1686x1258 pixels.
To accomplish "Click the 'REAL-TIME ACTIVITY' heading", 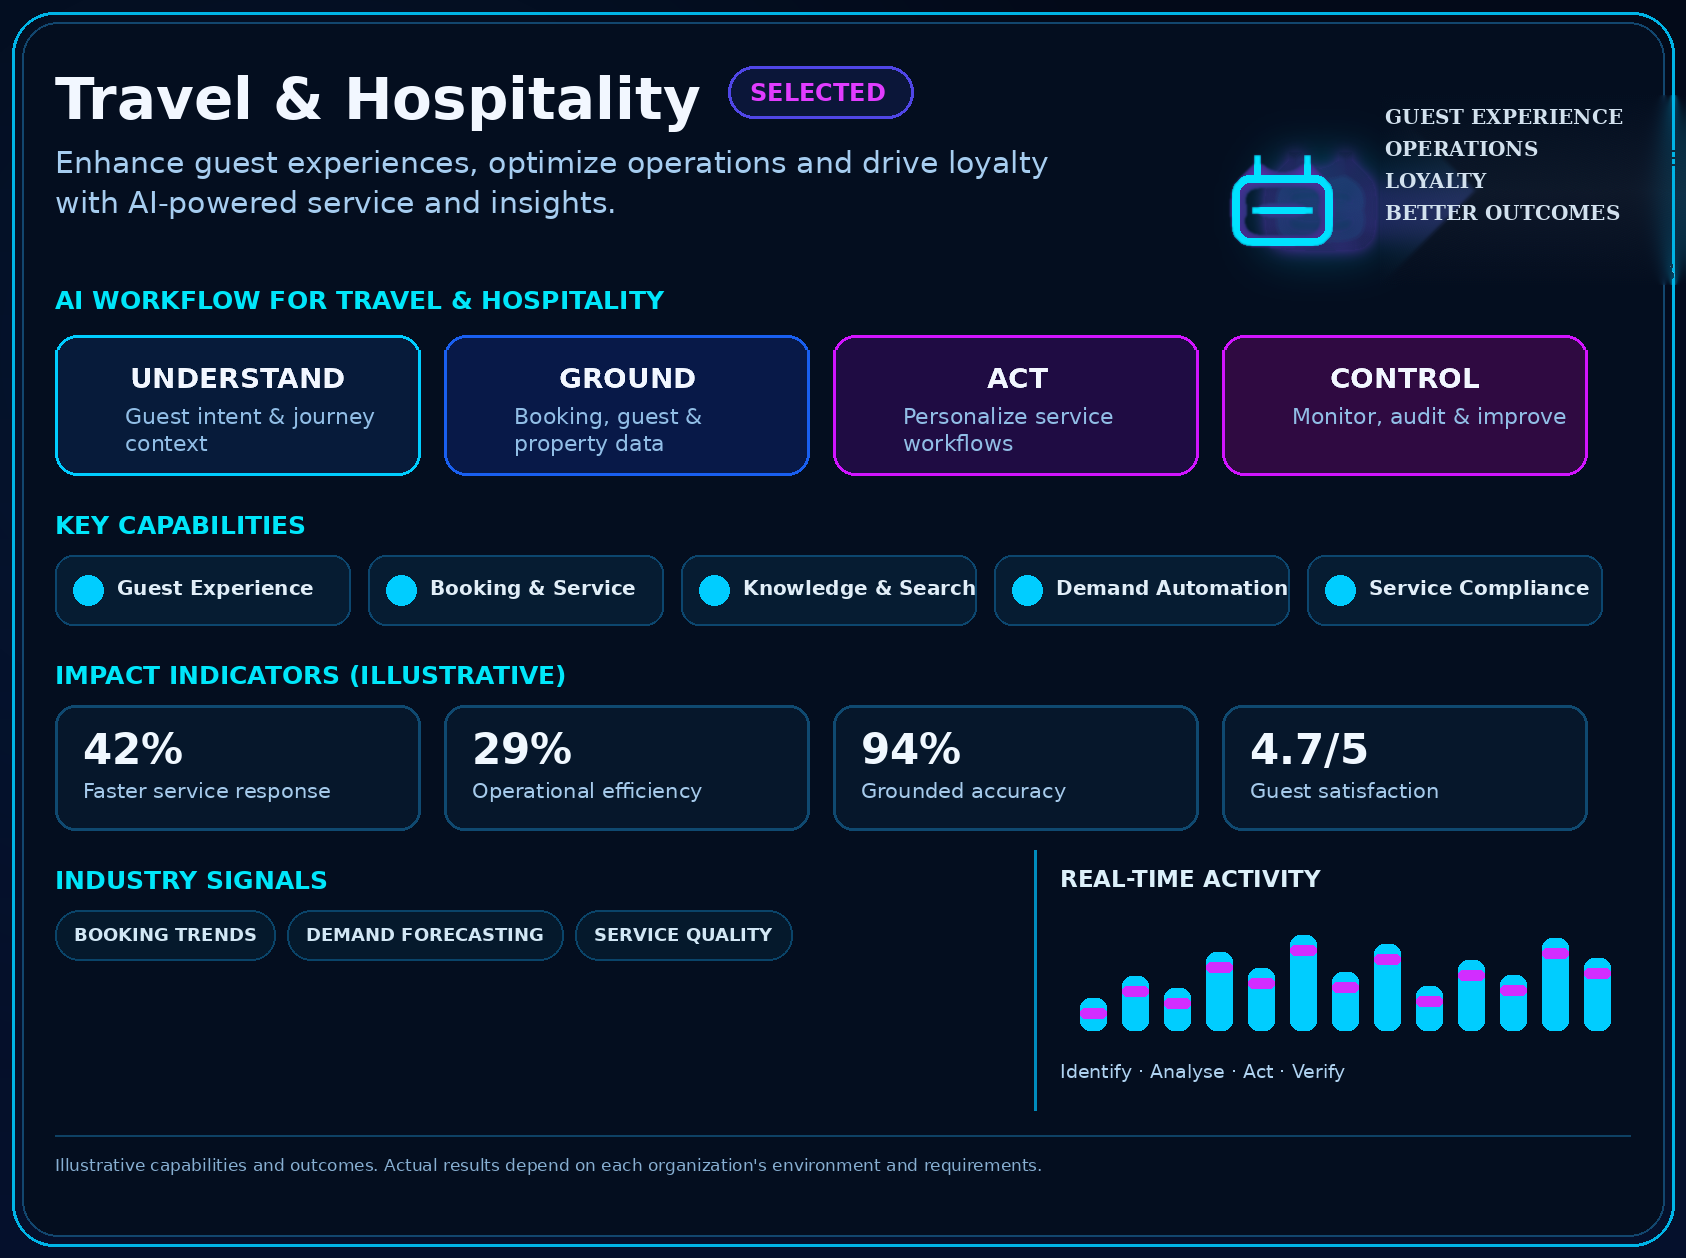I will click(x=1190, y=879).
